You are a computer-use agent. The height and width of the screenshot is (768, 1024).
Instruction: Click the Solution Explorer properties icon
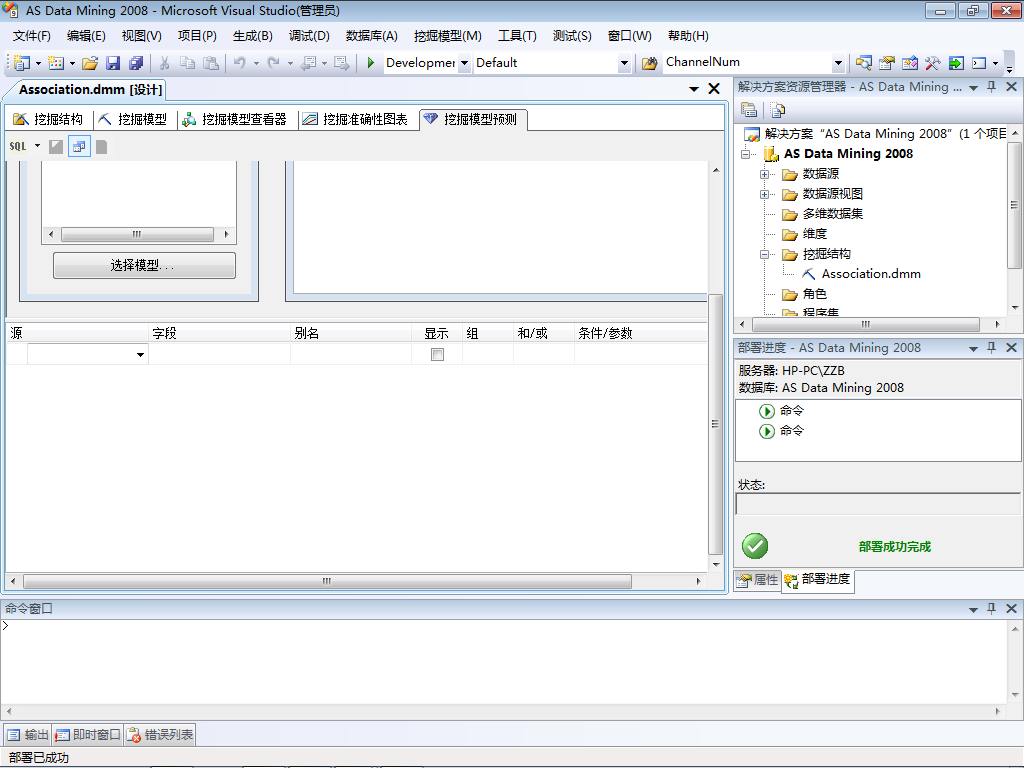tap(749, 110)
